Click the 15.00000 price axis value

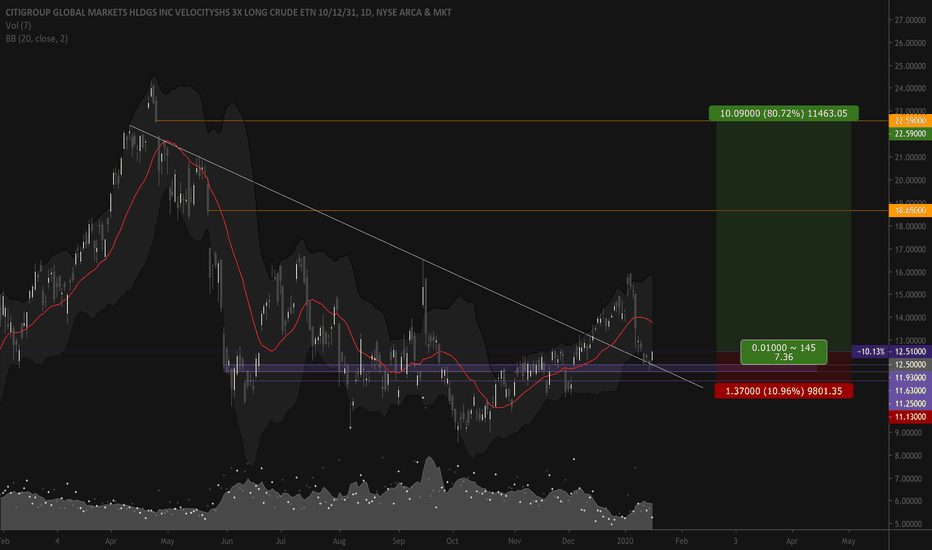click(x=911, y=295)
